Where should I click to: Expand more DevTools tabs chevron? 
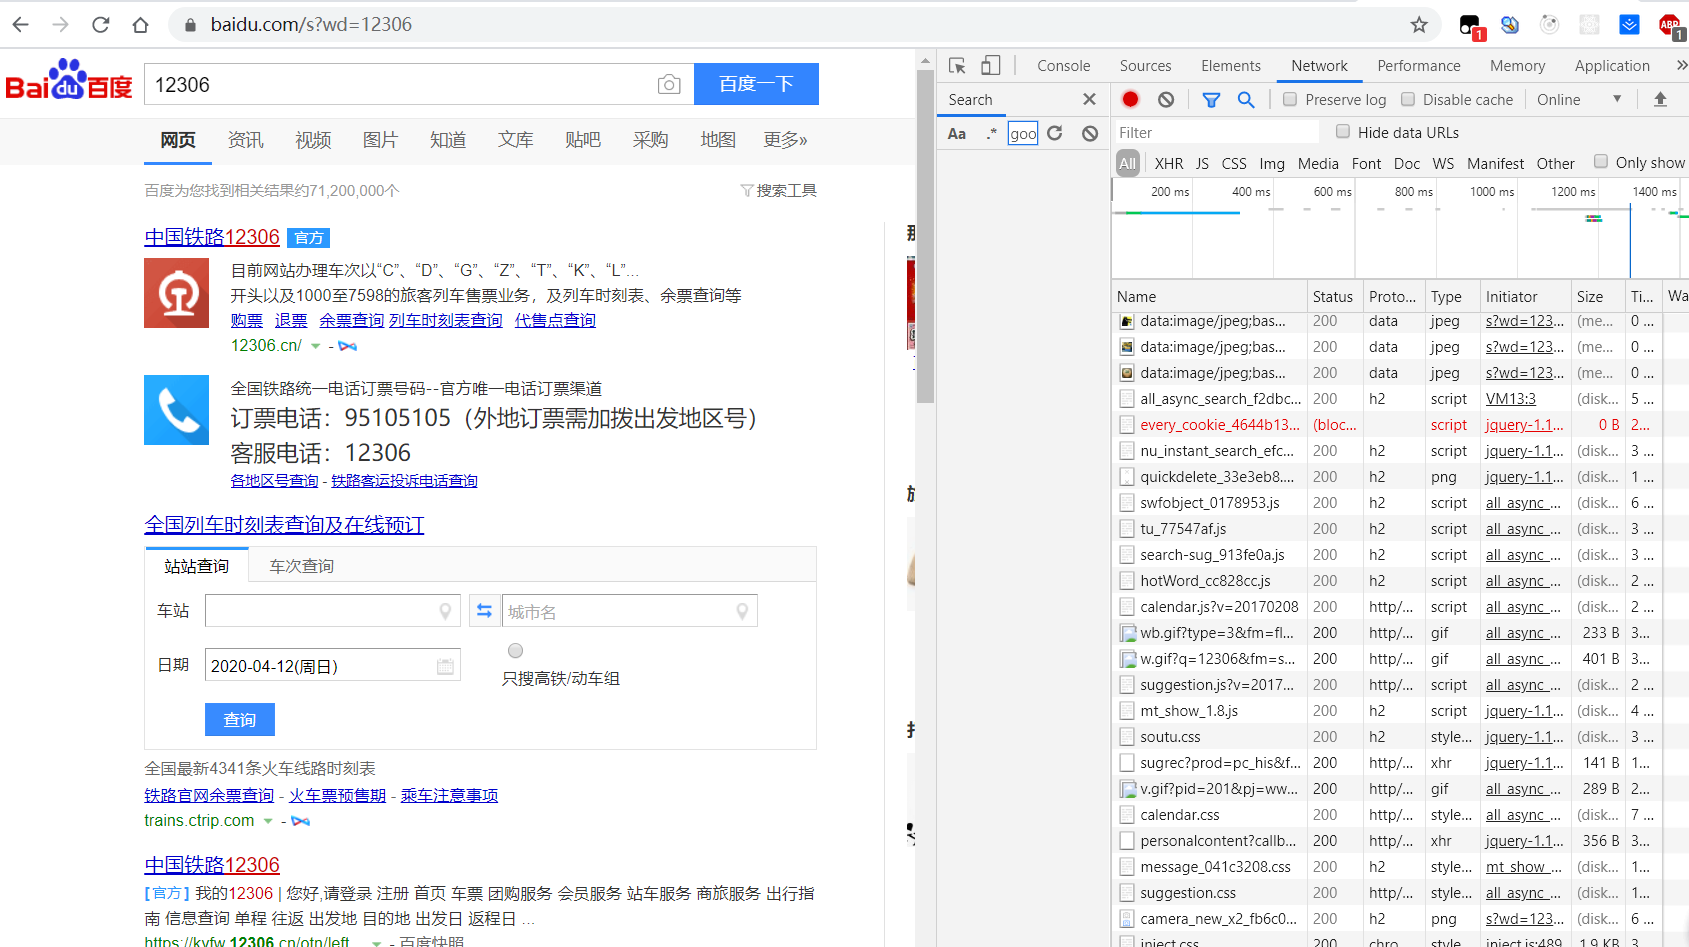pos(1681,66)
